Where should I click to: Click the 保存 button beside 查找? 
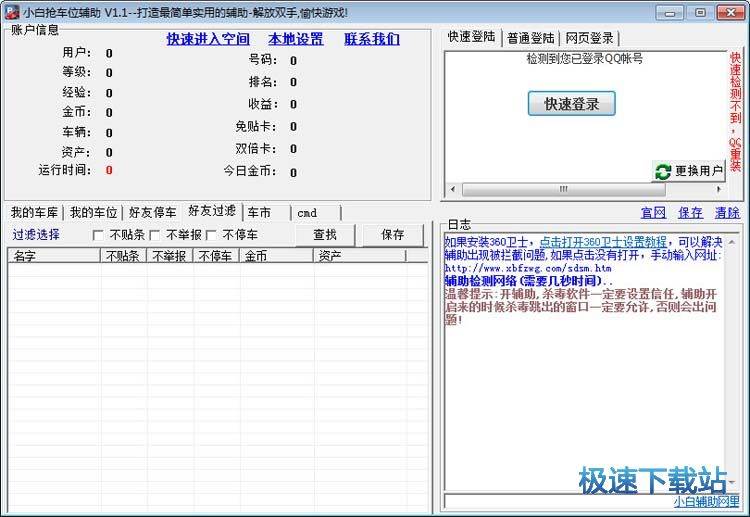point(392,234)
